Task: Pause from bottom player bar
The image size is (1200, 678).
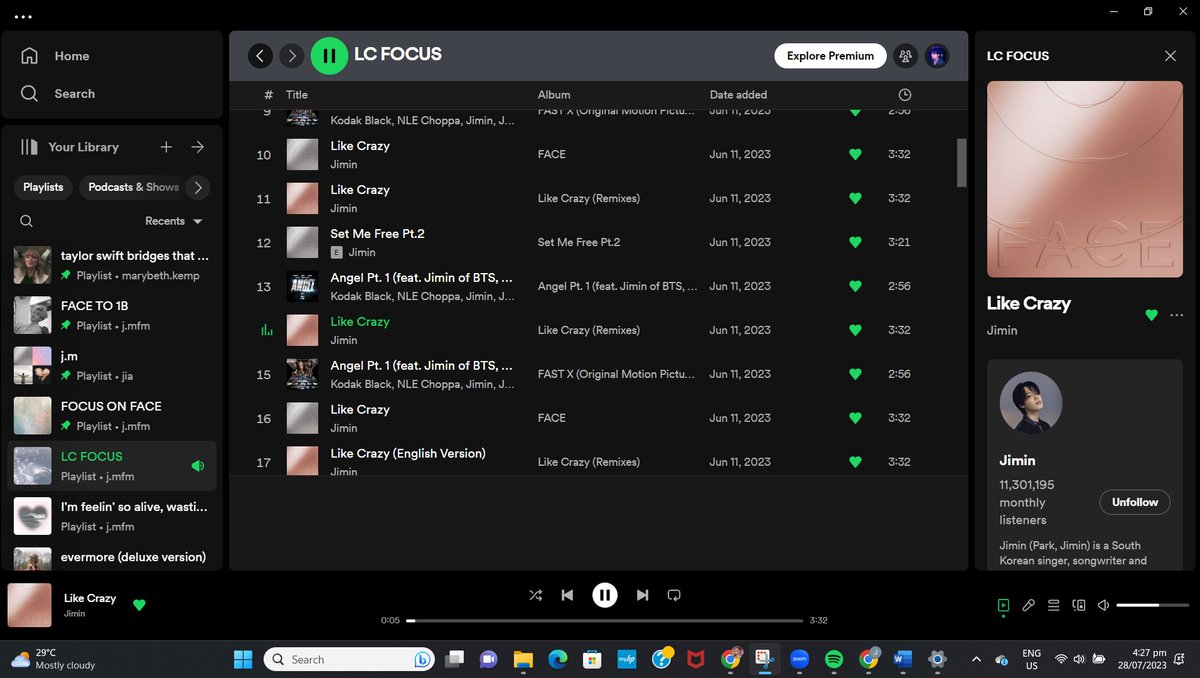Action: click(605, 595)
